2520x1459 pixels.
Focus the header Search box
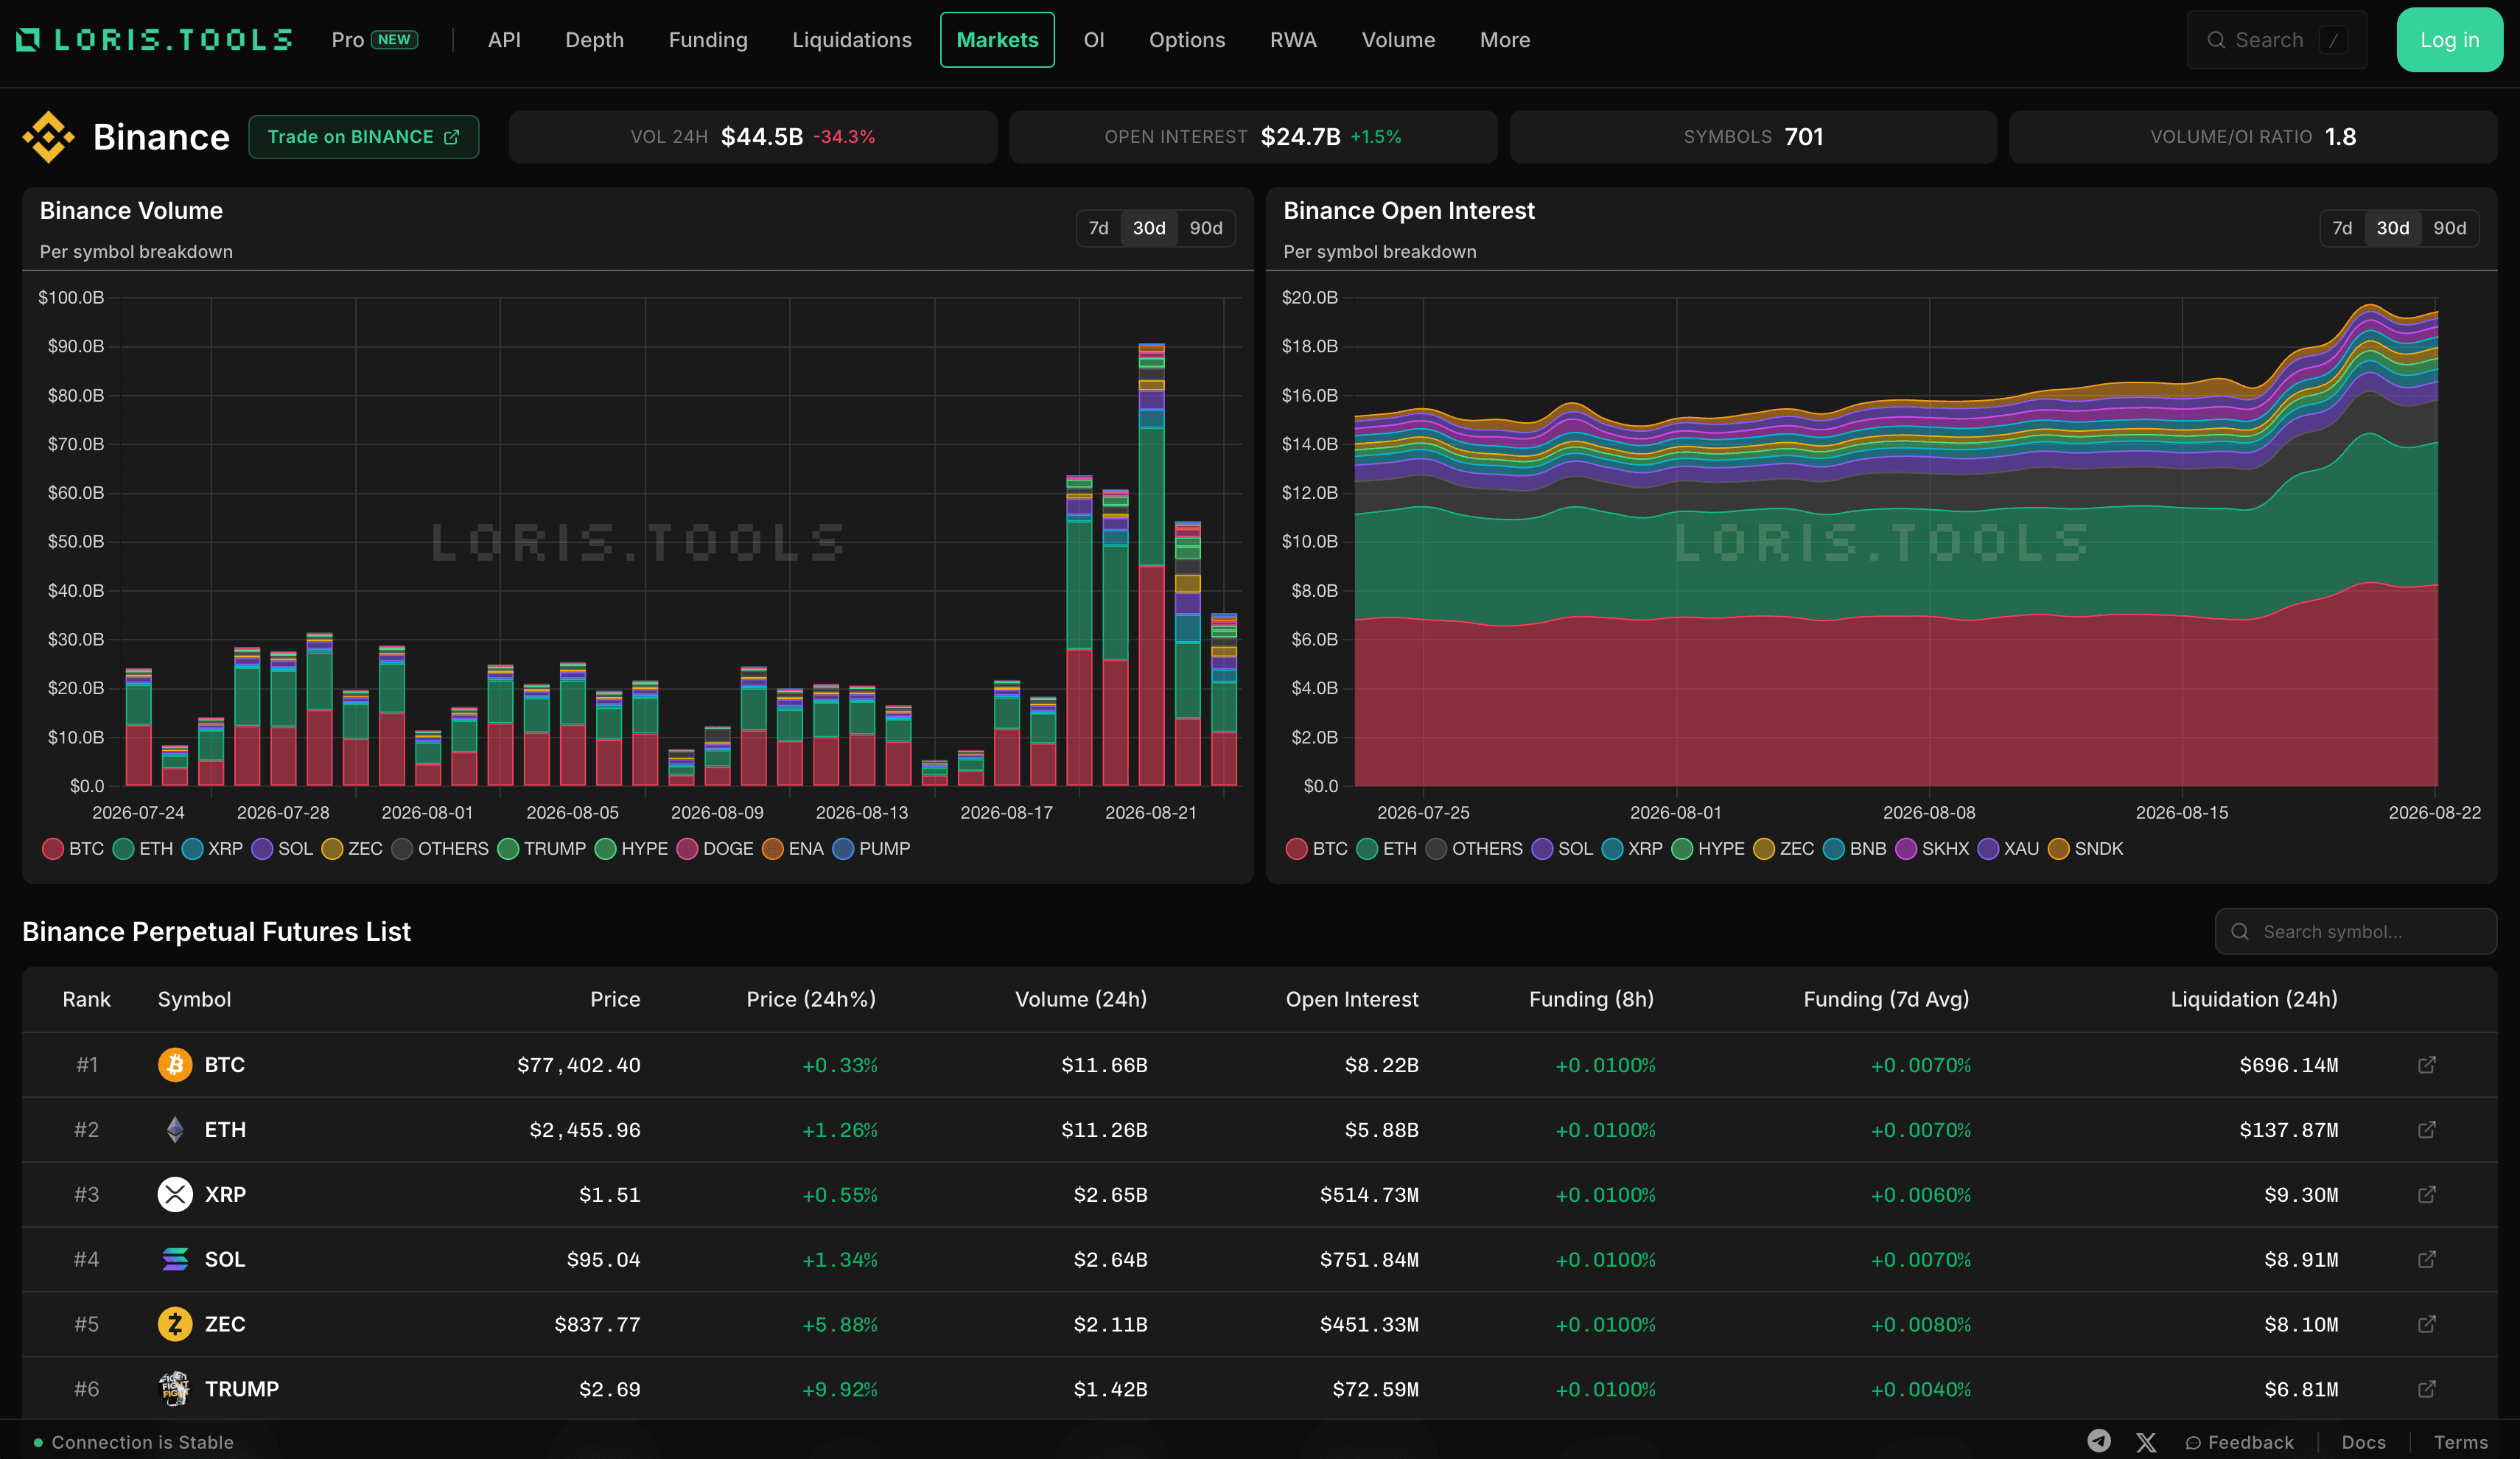(x=2276, y=40)
